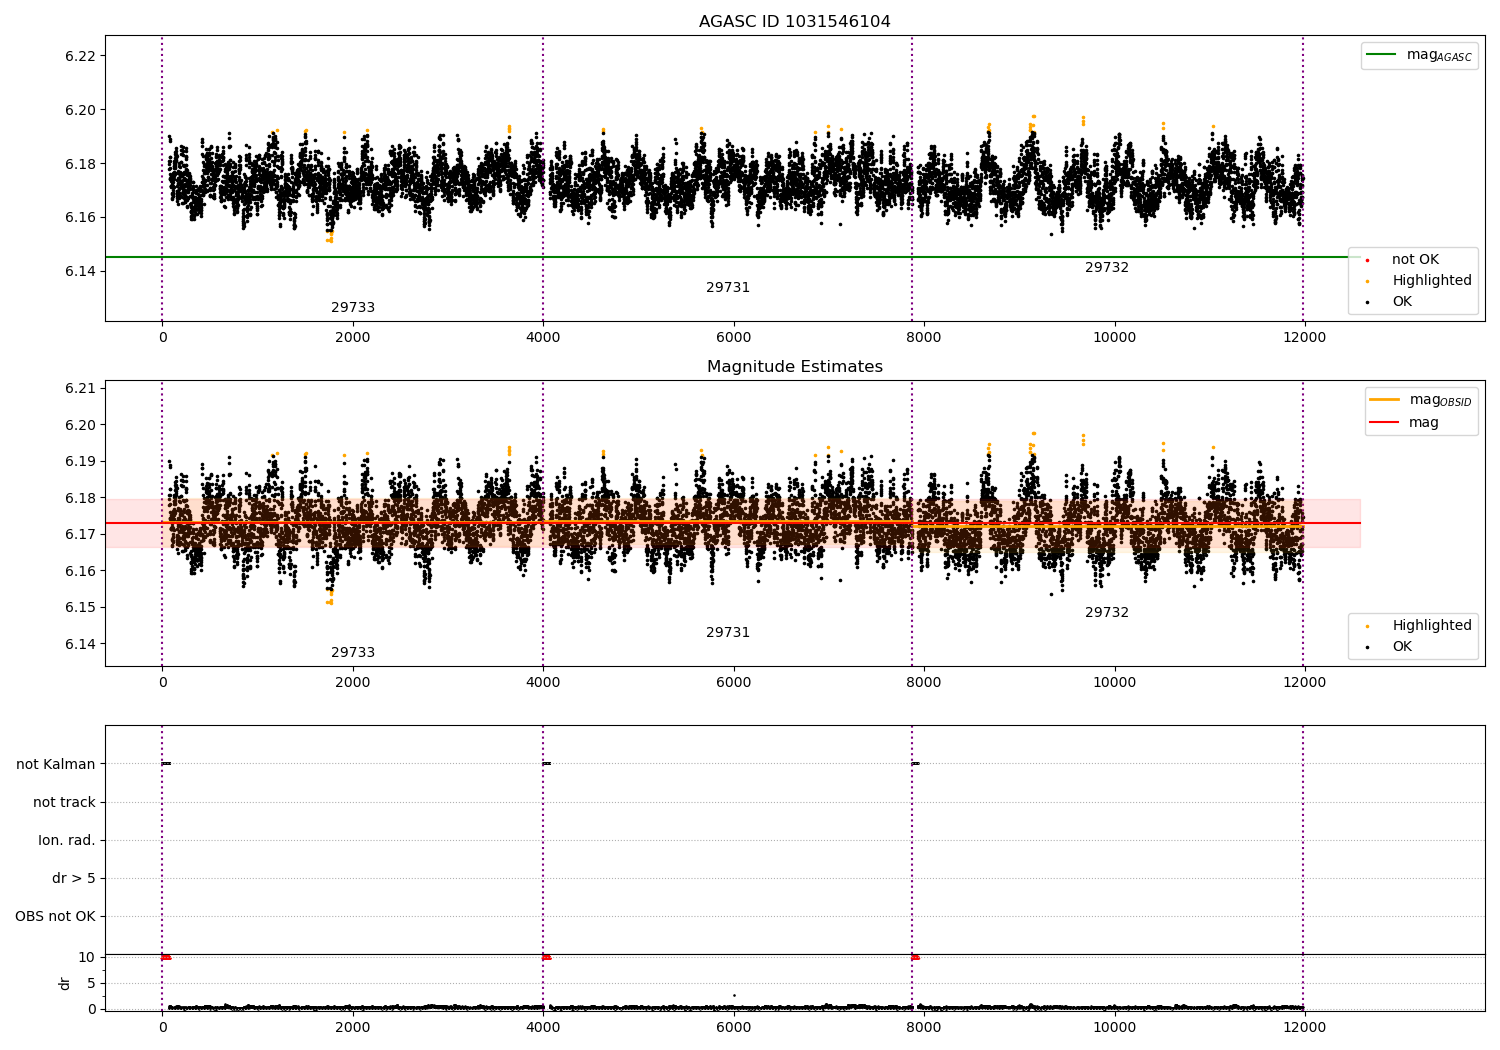
Task: Click the 'not Kalman' axis label
Action: [x=56, y=765]
